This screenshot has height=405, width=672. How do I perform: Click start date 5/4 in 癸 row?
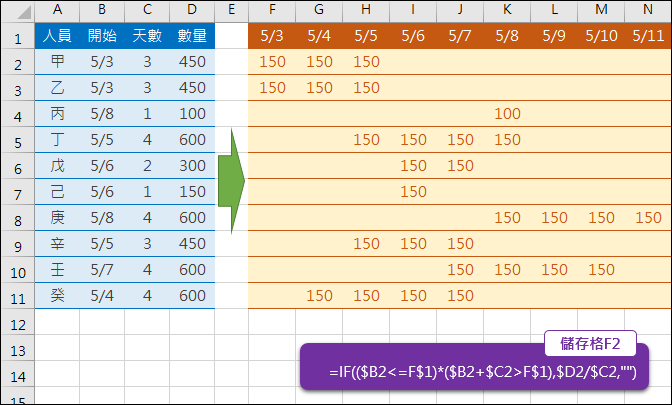click(x=102, y=295)
